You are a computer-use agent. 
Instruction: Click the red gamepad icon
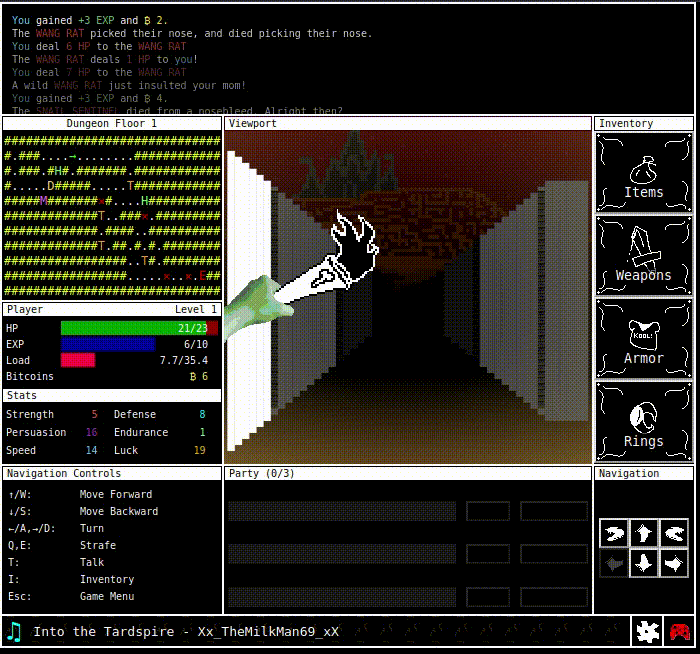click(679, 631)
